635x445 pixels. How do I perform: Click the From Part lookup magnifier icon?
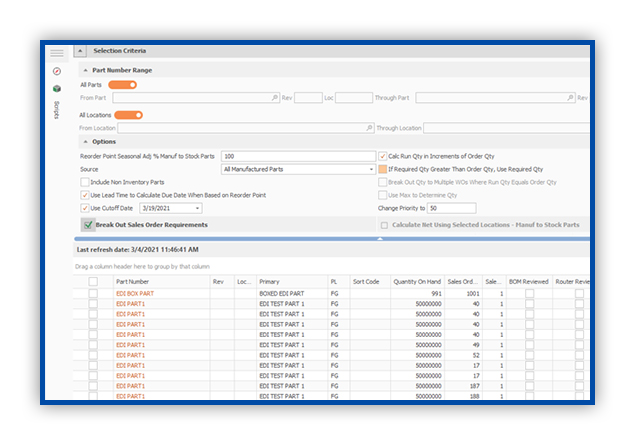tap(275, 98)
